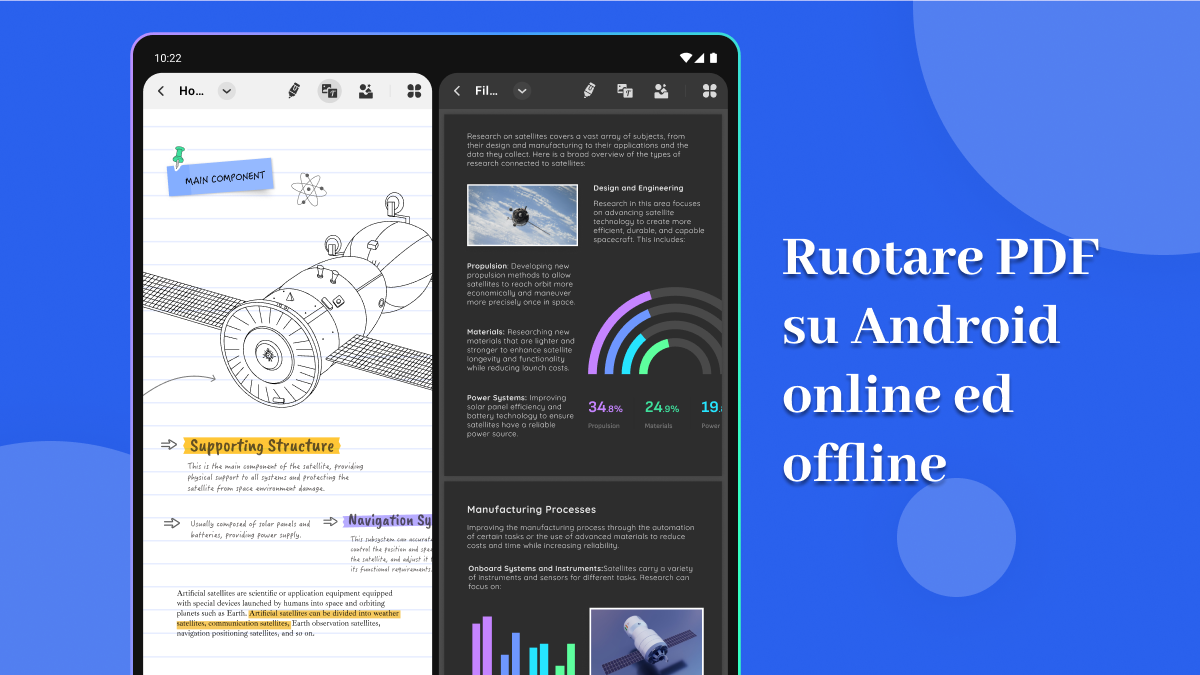
Task: Tap the image-to-text icon in the right pane toolbar
Action: click(625, 91)
